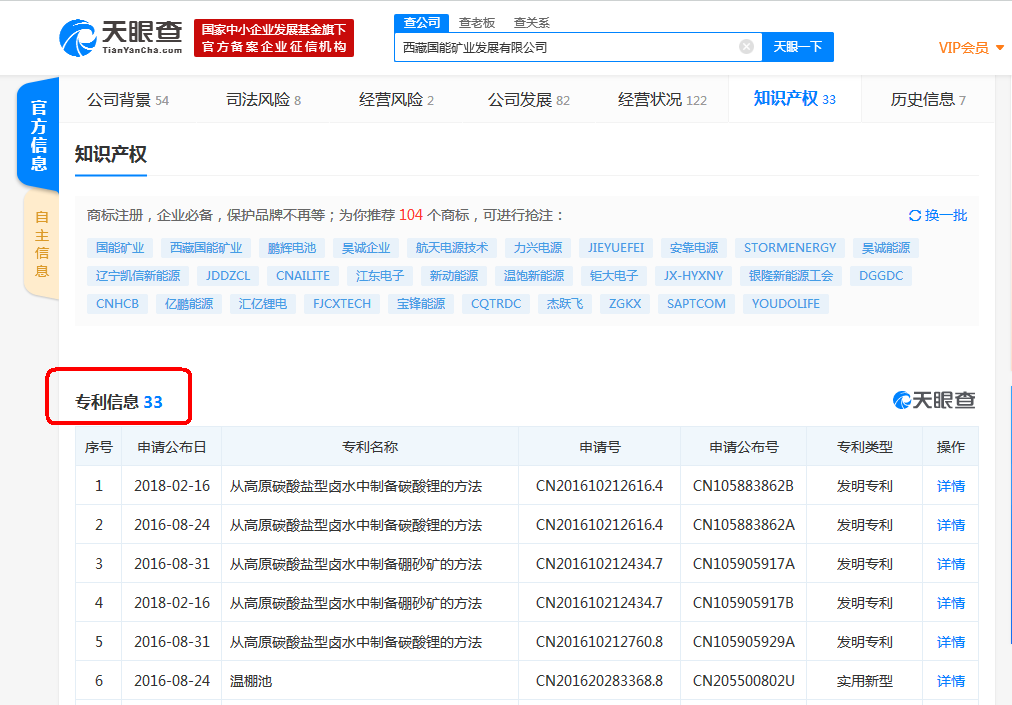Click the 实用新型 patent type cell
Viewport: 1012px width, 705px height.
865,681
